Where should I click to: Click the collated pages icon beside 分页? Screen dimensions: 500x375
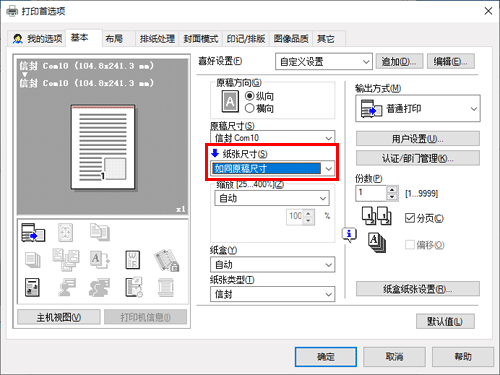(x=377, y=216)
